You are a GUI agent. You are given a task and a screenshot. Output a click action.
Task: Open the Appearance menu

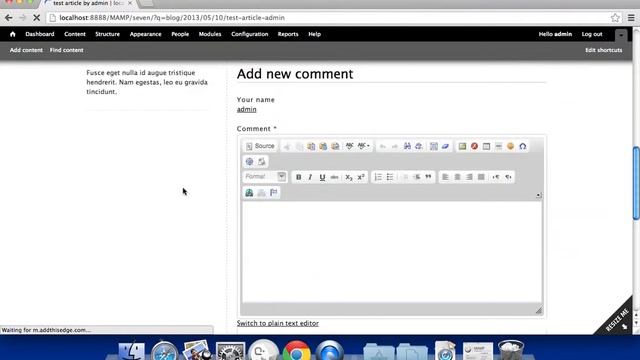145,34
